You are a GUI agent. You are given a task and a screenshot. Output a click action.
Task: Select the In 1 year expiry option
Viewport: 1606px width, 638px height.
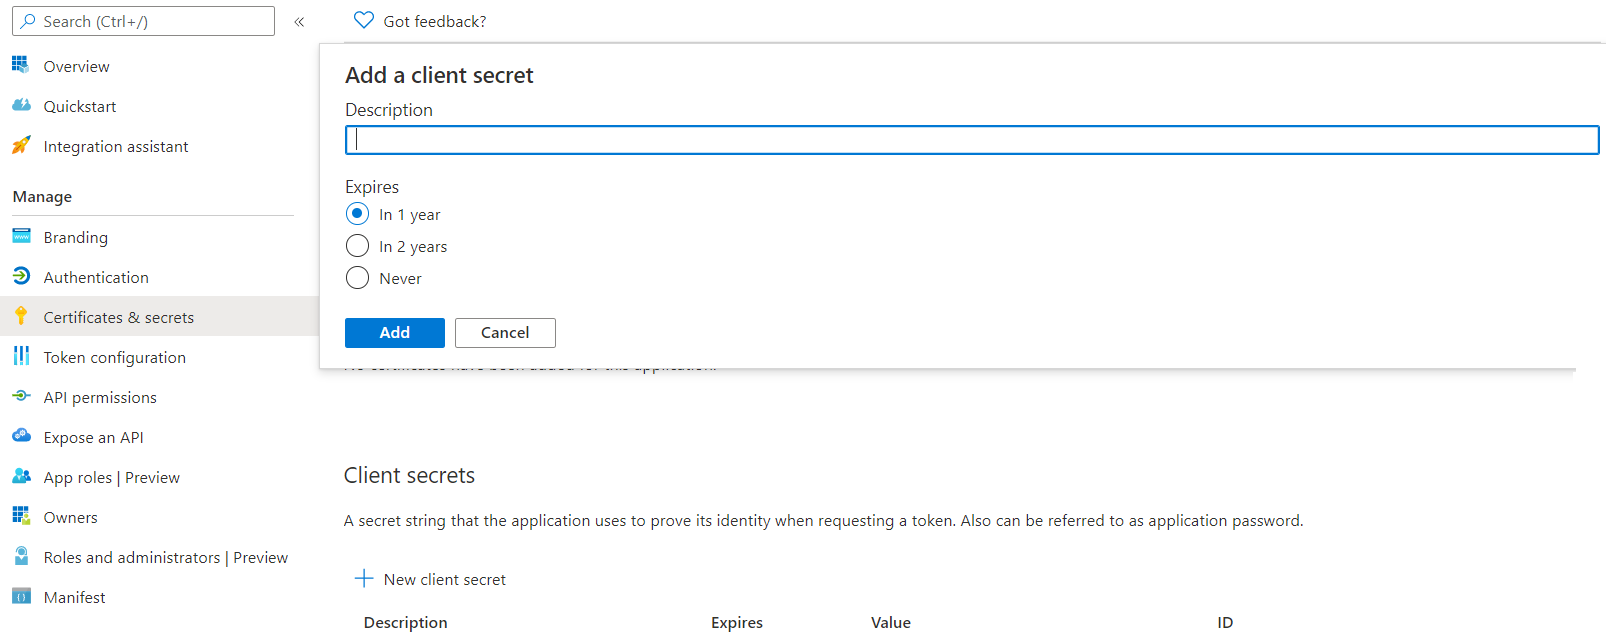click(357, 214)
